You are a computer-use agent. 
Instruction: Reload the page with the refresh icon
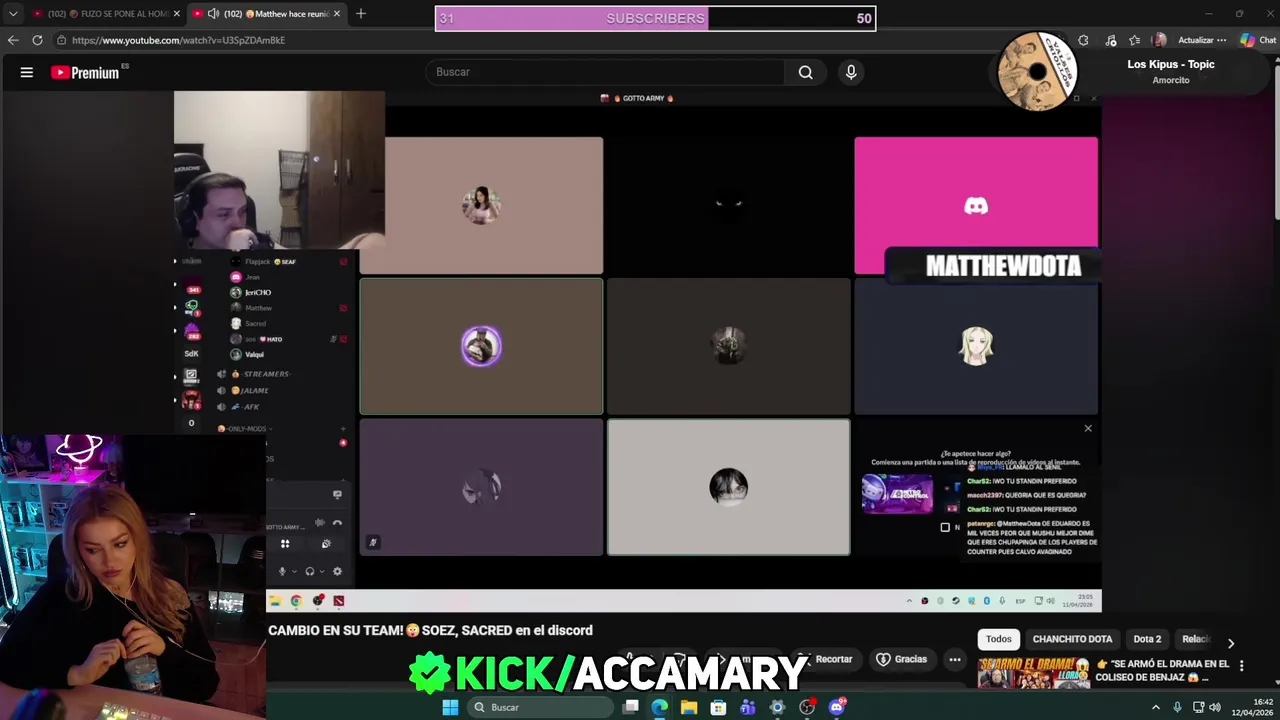(37, 40)
